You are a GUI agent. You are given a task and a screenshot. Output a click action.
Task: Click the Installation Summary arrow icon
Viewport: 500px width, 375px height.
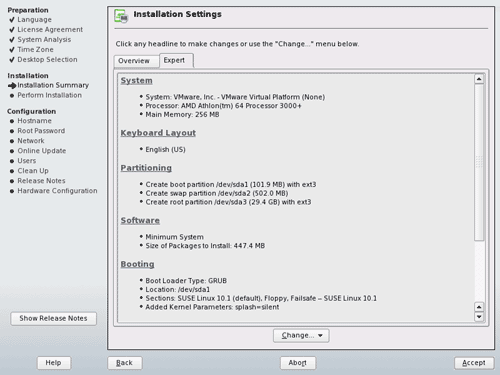coord(12,86)
